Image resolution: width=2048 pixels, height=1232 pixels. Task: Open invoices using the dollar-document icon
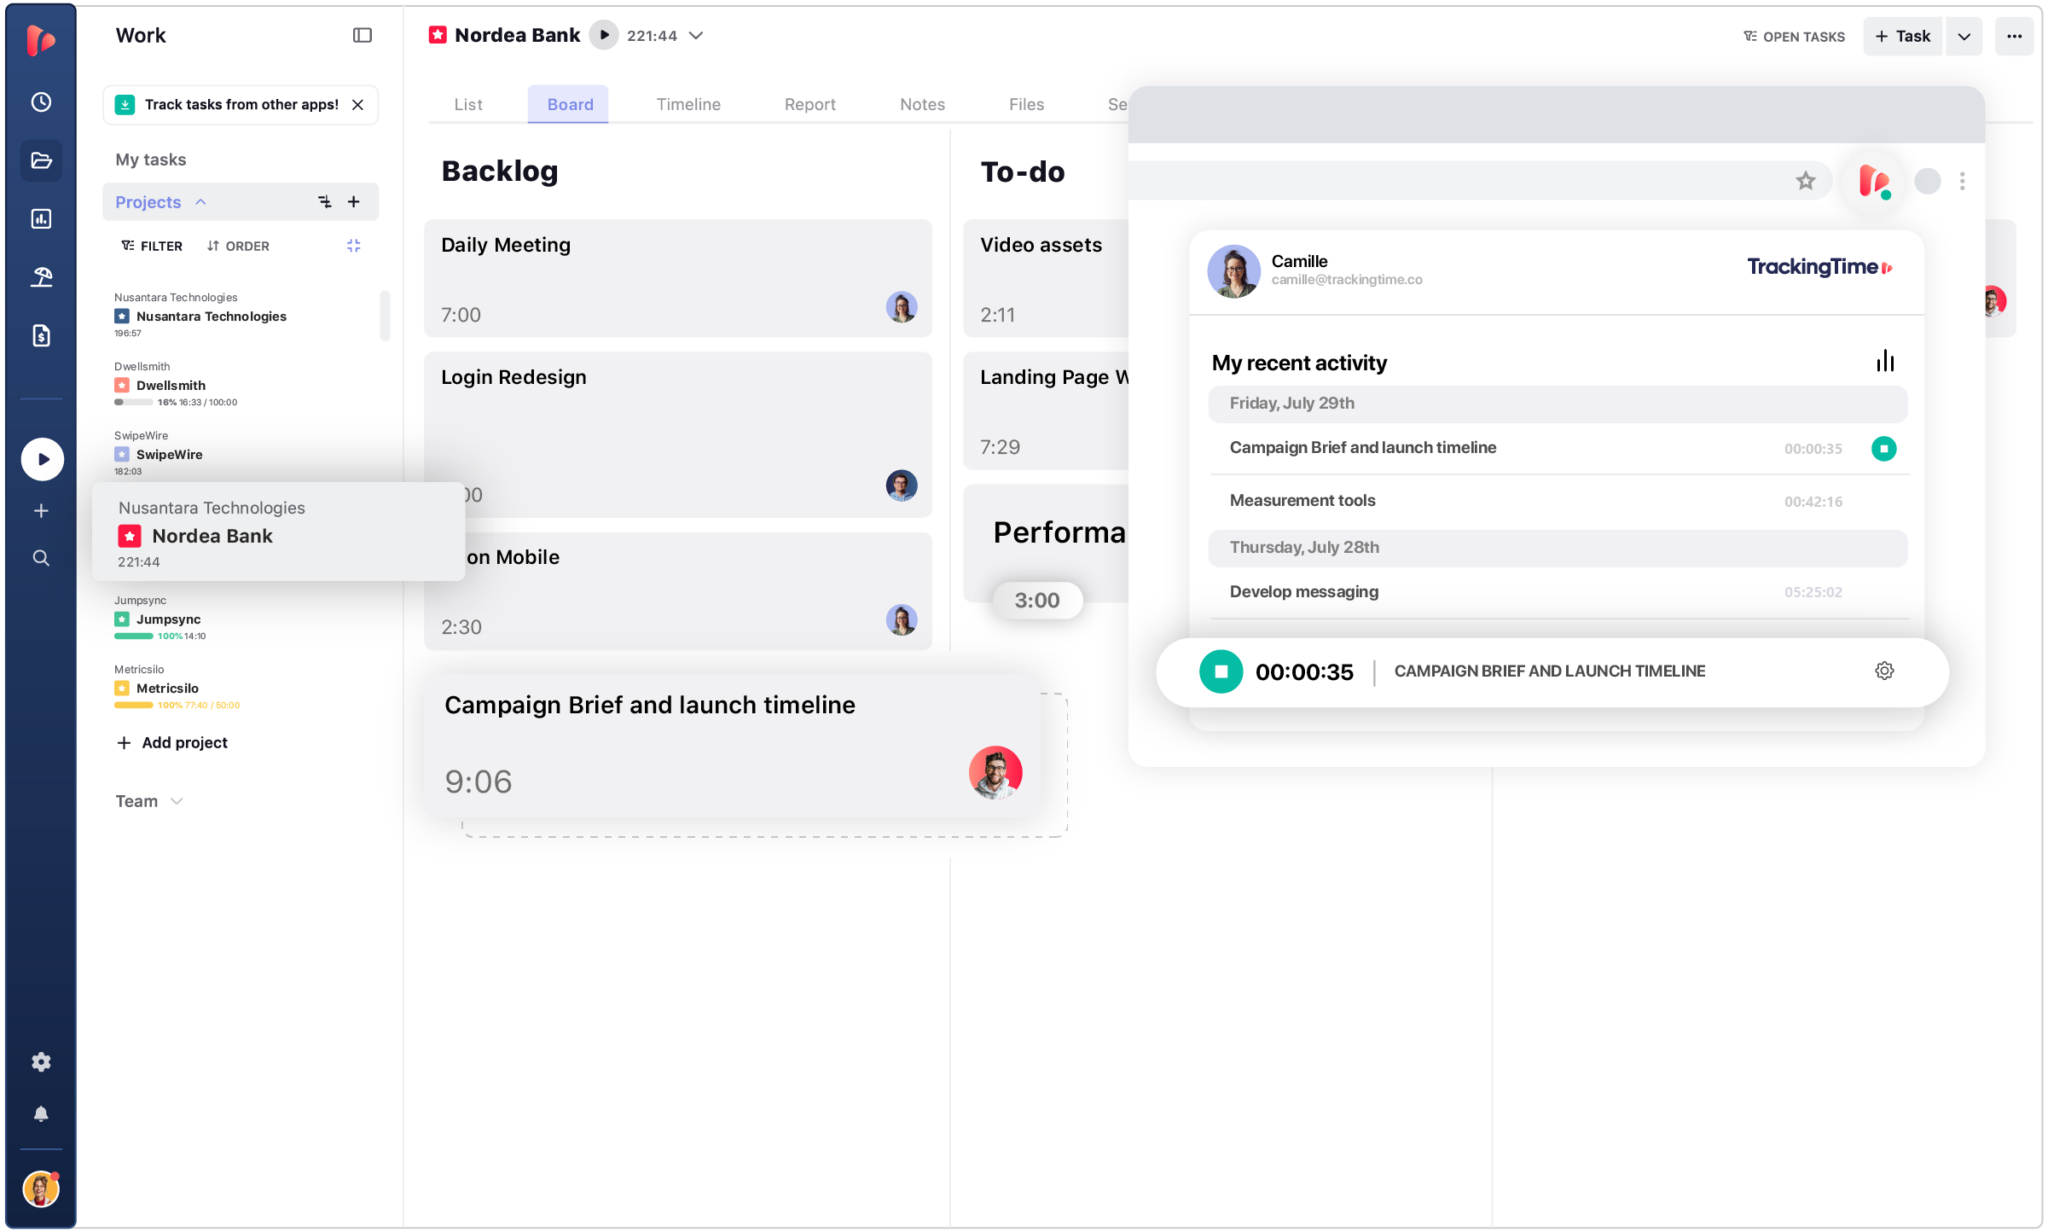[41, 335]
